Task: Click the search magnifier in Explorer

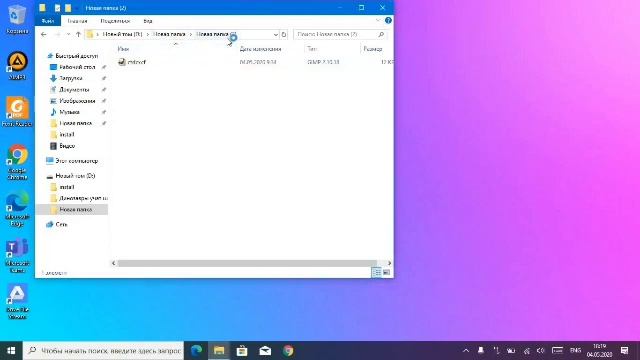Action: [x=381, y=35]
